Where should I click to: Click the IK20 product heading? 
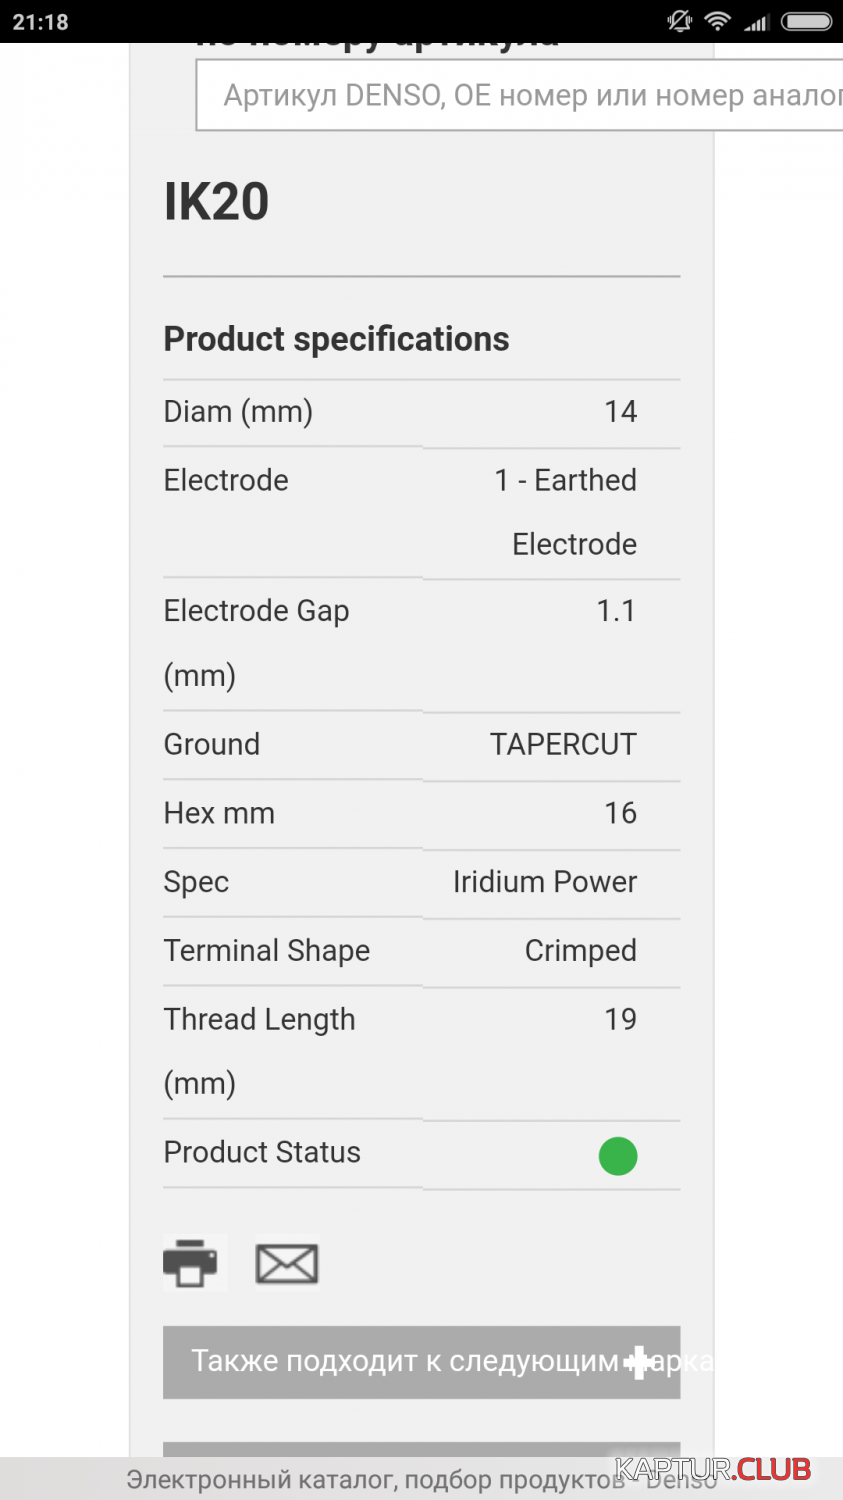pos(217,201)
